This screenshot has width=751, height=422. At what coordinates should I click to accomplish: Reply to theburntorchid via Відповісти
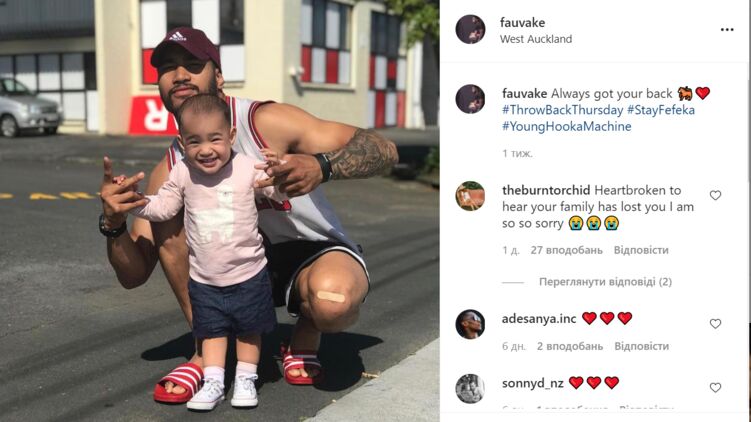(x=641, y=250)
